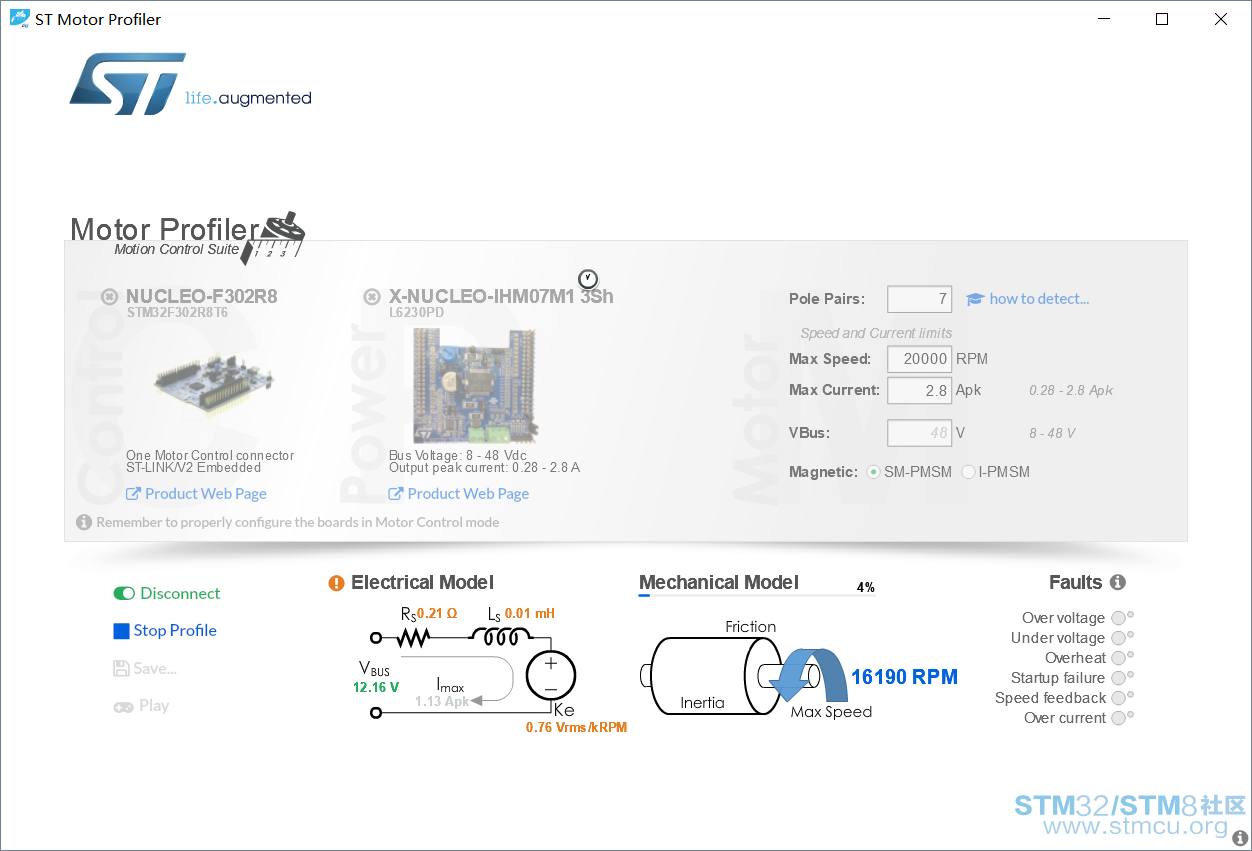Click the info icon in bottom-right corner

[x=1240, y=838]
